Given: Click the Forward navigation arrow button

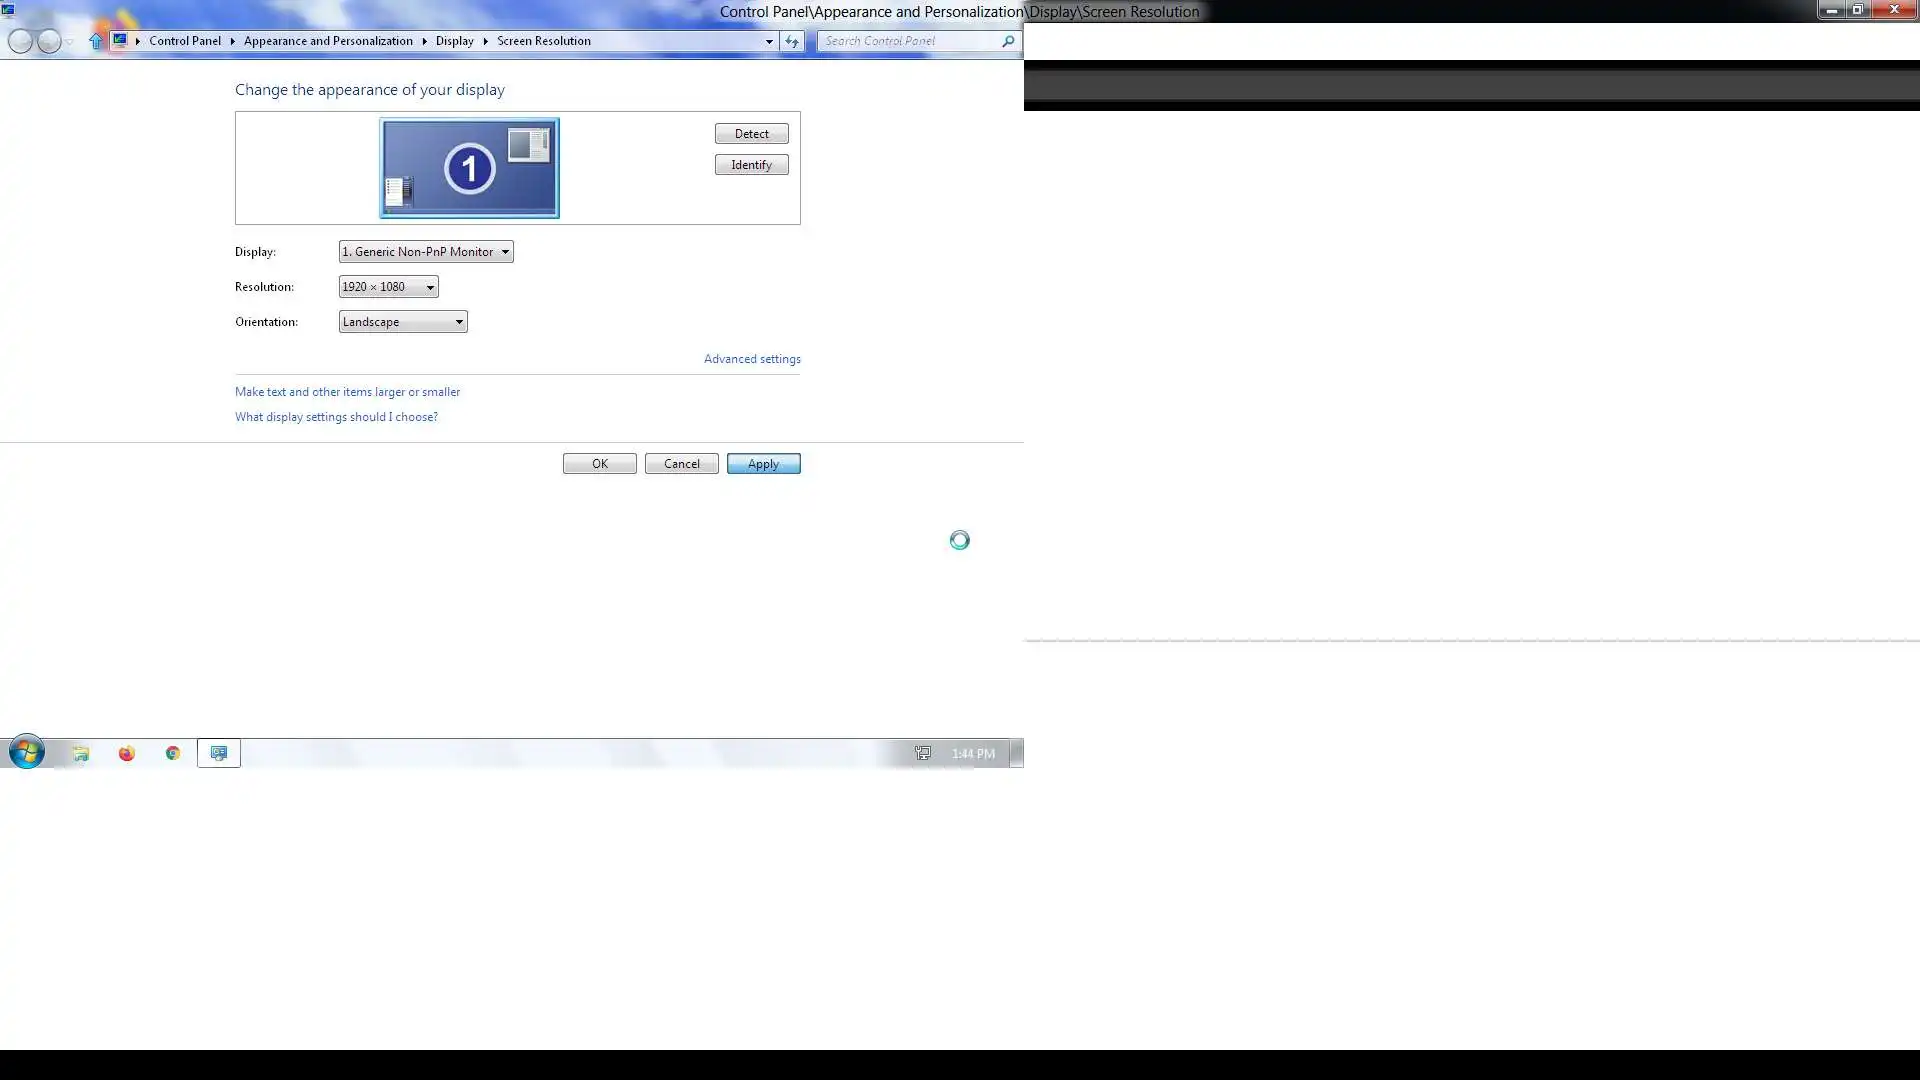Looking at the screenshot, I should 49,41.
